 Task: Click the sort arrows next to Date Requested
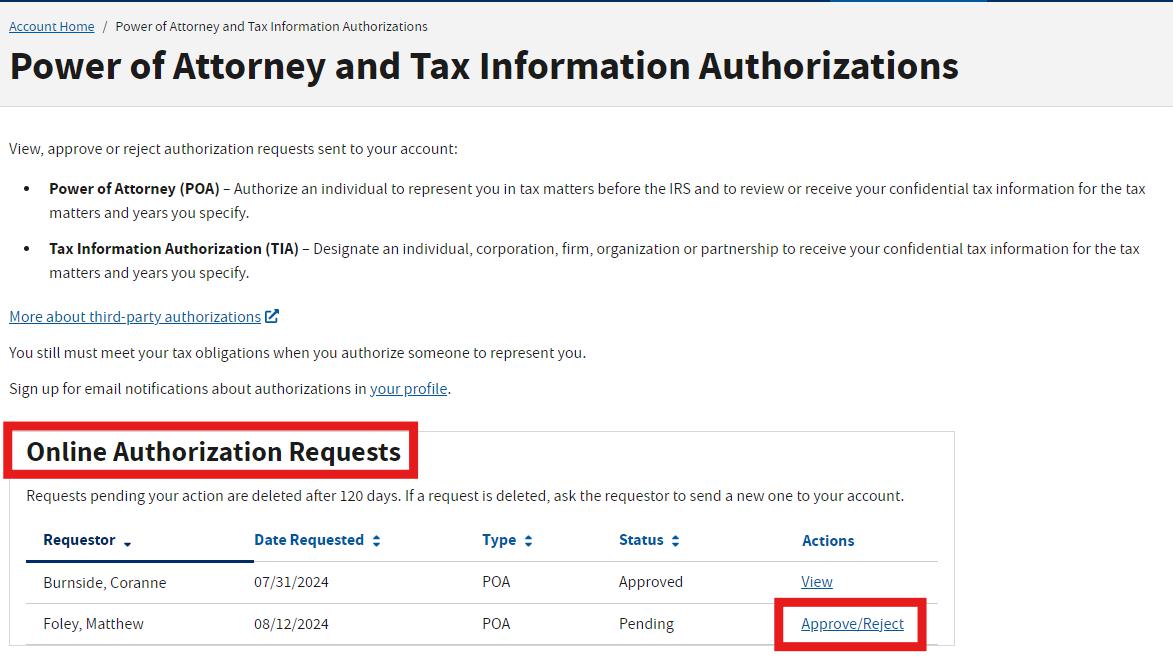pyautogui.click(x=374, y=539)
